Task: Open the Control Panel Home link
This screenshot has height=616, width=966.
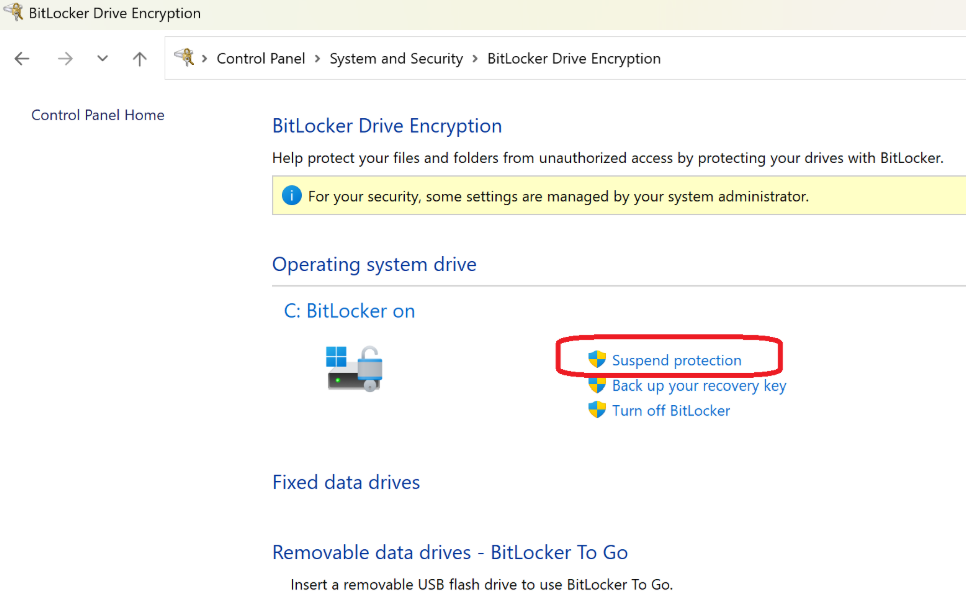Action: pos(98,115)
